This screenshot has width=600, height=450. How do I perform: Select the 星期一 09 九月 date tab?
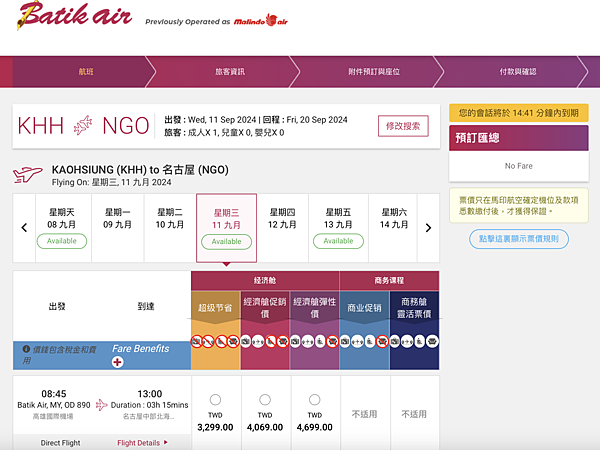click(x=117, y=228)
